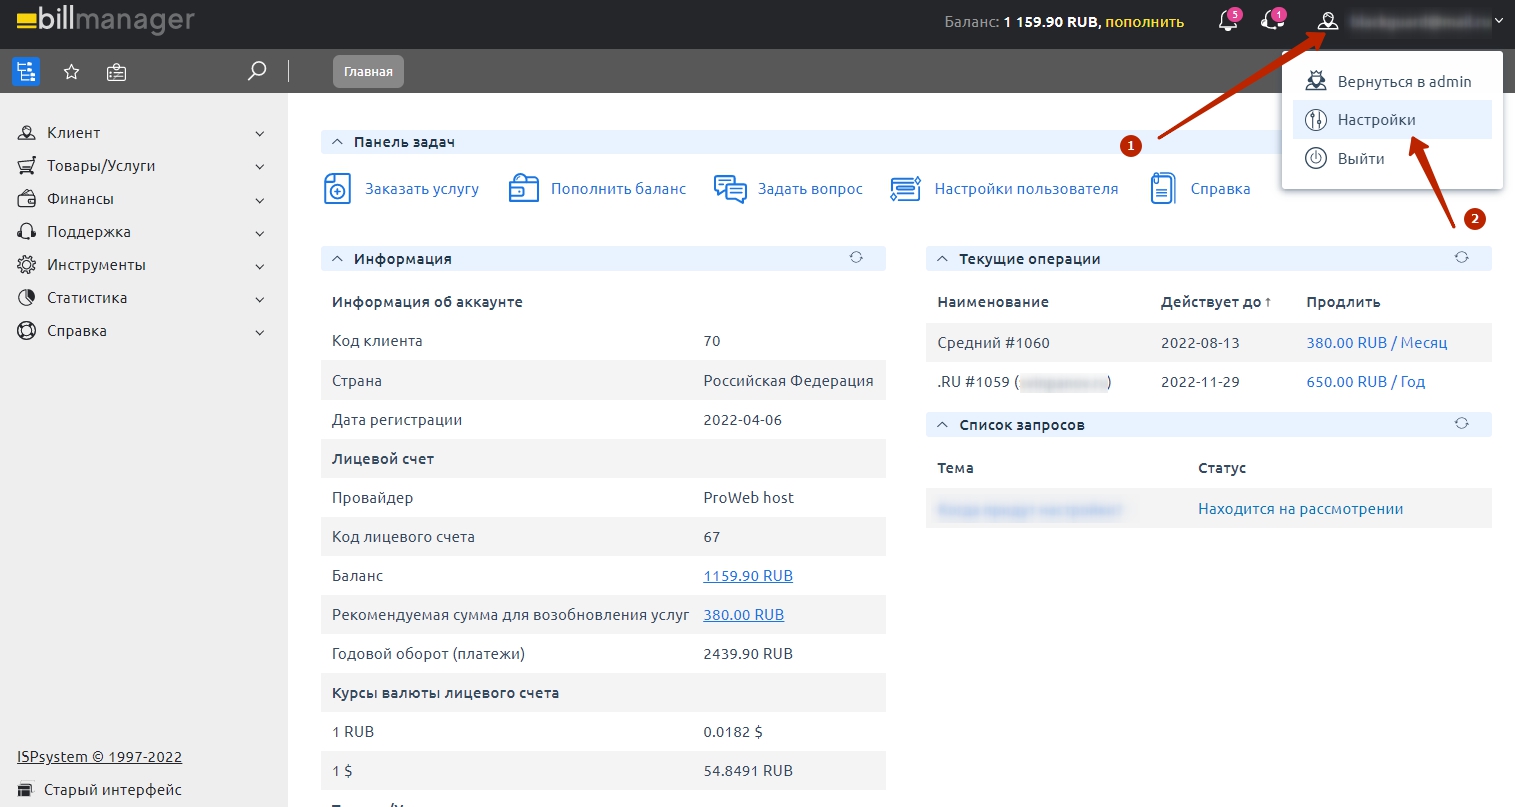1515x807 pixels.
Task: Switch to 'Старый интерфейс'
Action: point(100,790)
